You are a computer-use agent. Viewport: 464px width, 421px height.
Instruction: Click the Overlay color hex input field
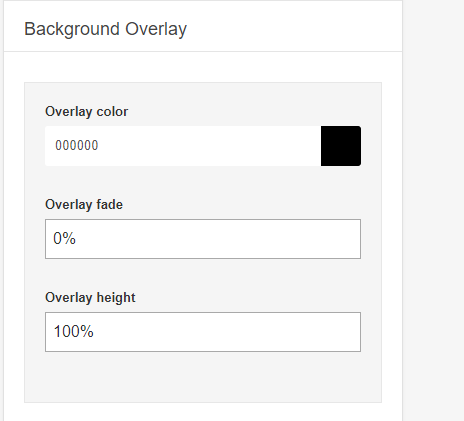pyautogui.click(x=183, y=146)
